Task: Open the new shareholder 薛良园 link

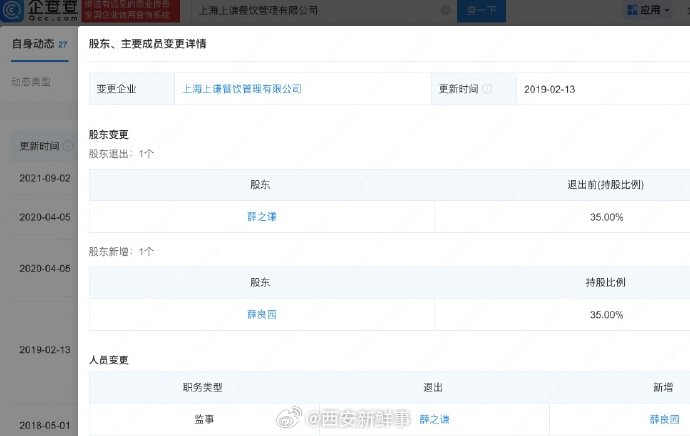Action: (x=262, y=314)
